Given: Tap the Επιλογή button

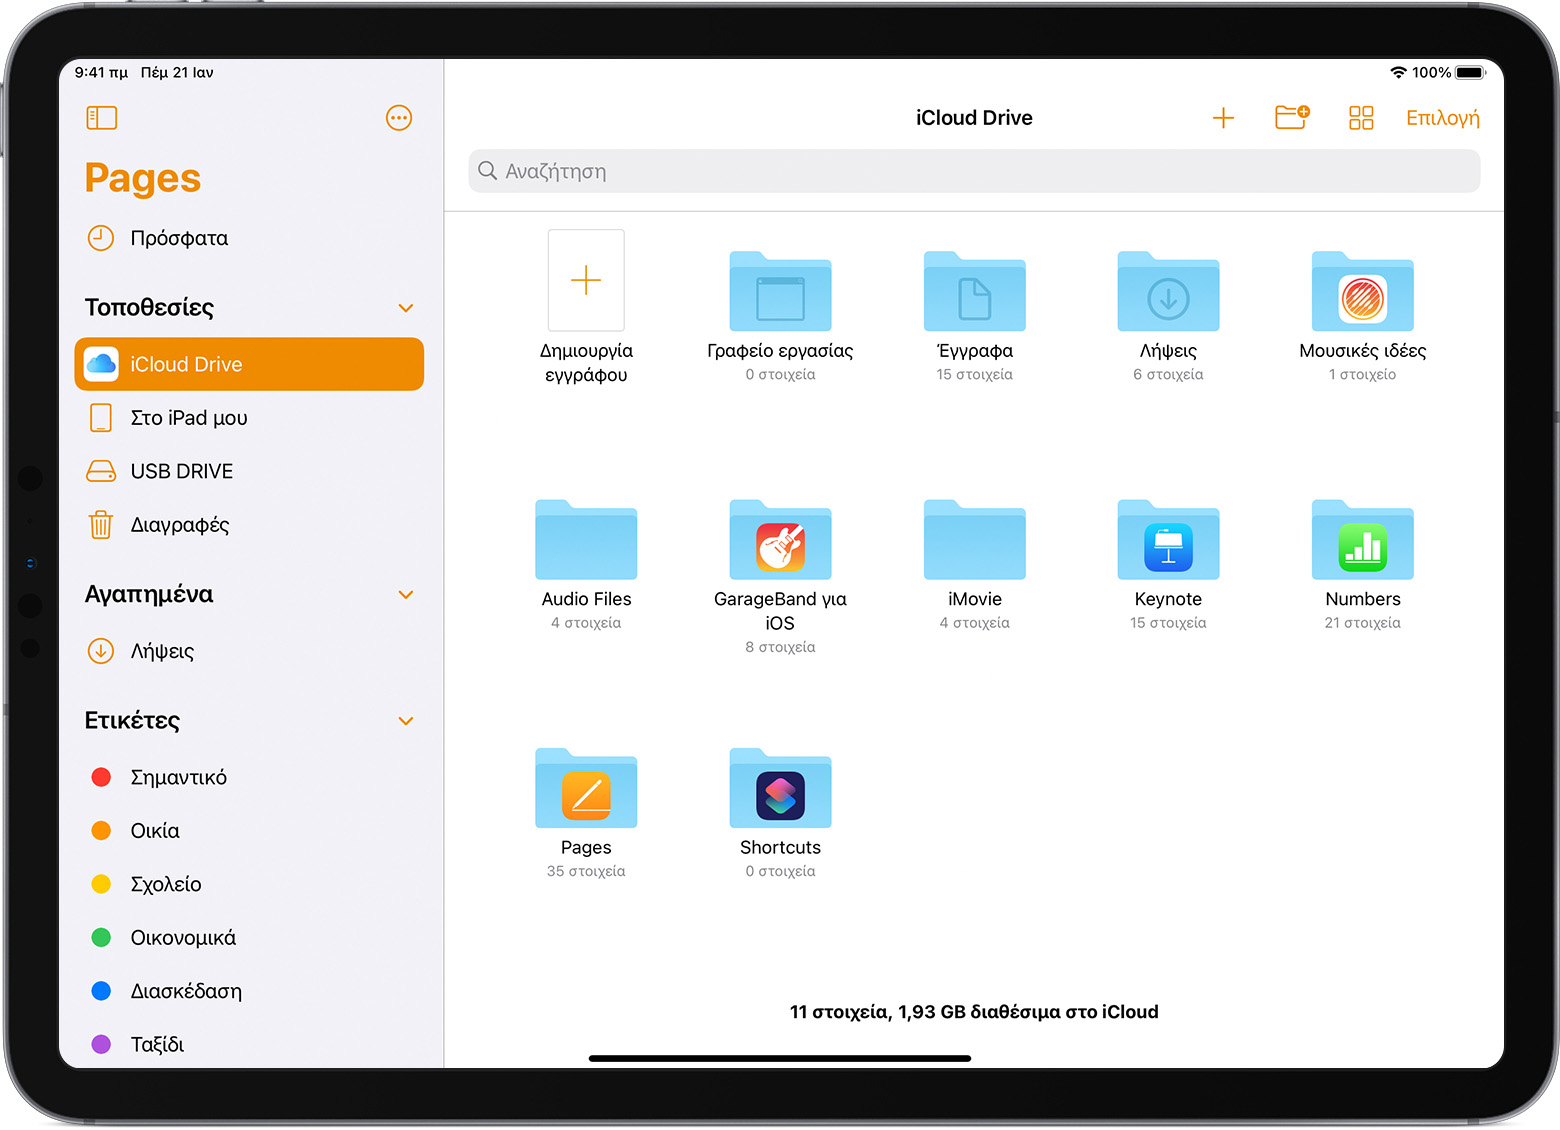Looking at the screenshot, I should click(1442, 117).
